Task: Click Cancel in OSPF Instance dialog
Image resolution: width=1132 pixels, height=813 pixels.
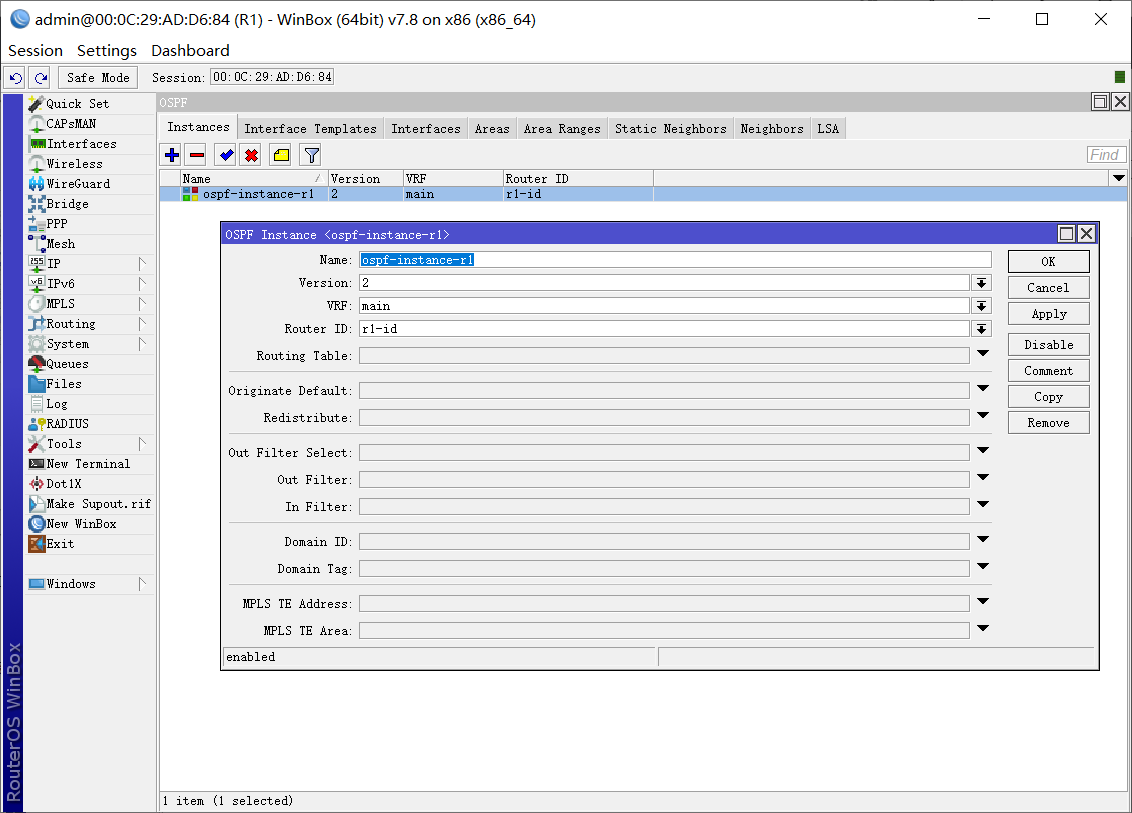Action: coord(1048,287)
